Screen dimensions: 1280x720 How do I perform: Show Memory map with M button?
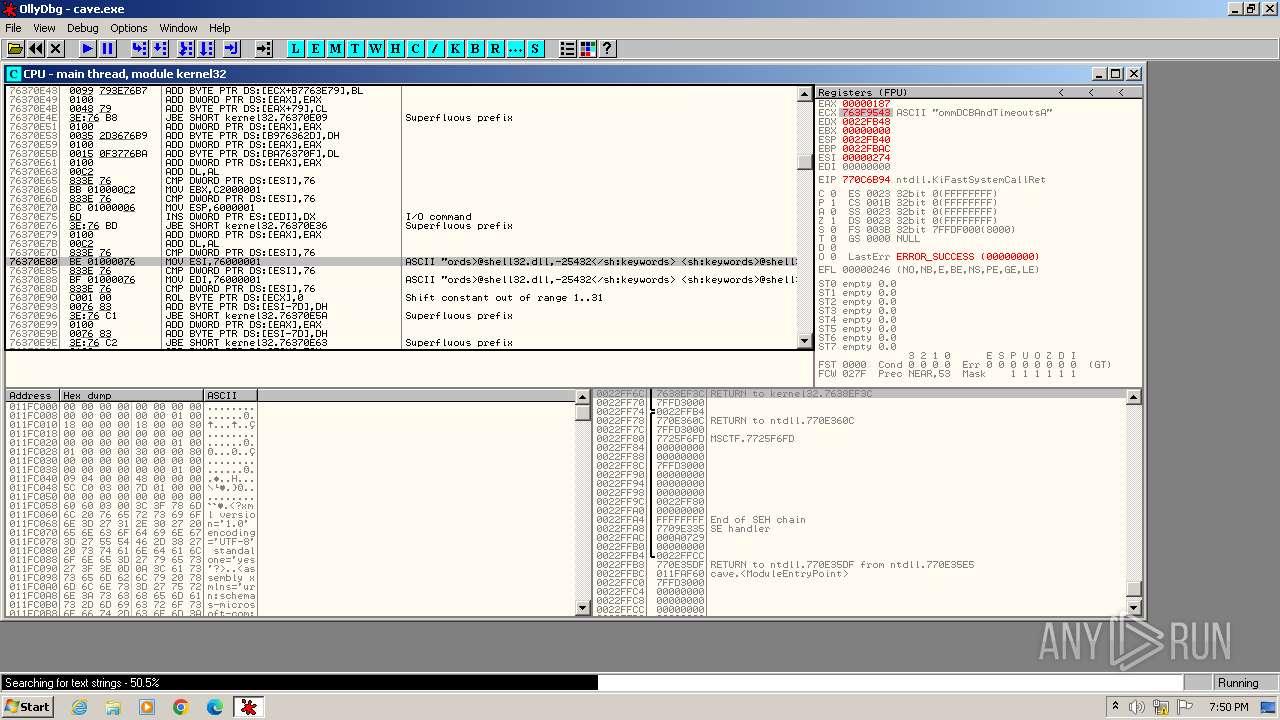pyautogui.click(x=336, y=48)
